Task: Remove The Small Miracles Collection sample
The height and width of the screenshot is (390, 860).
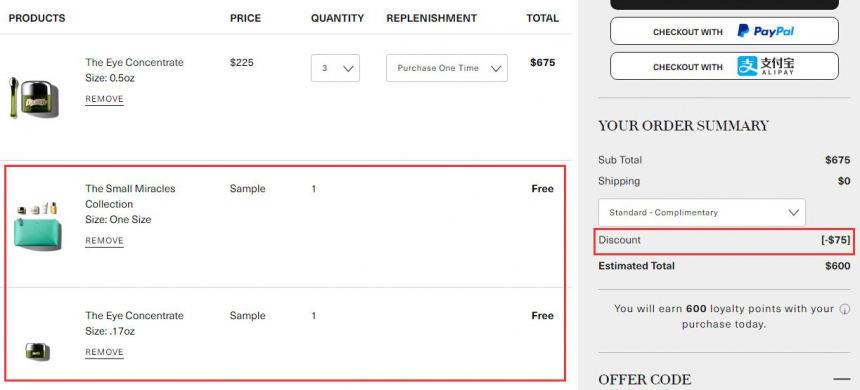Action: (x=104, y=241)
